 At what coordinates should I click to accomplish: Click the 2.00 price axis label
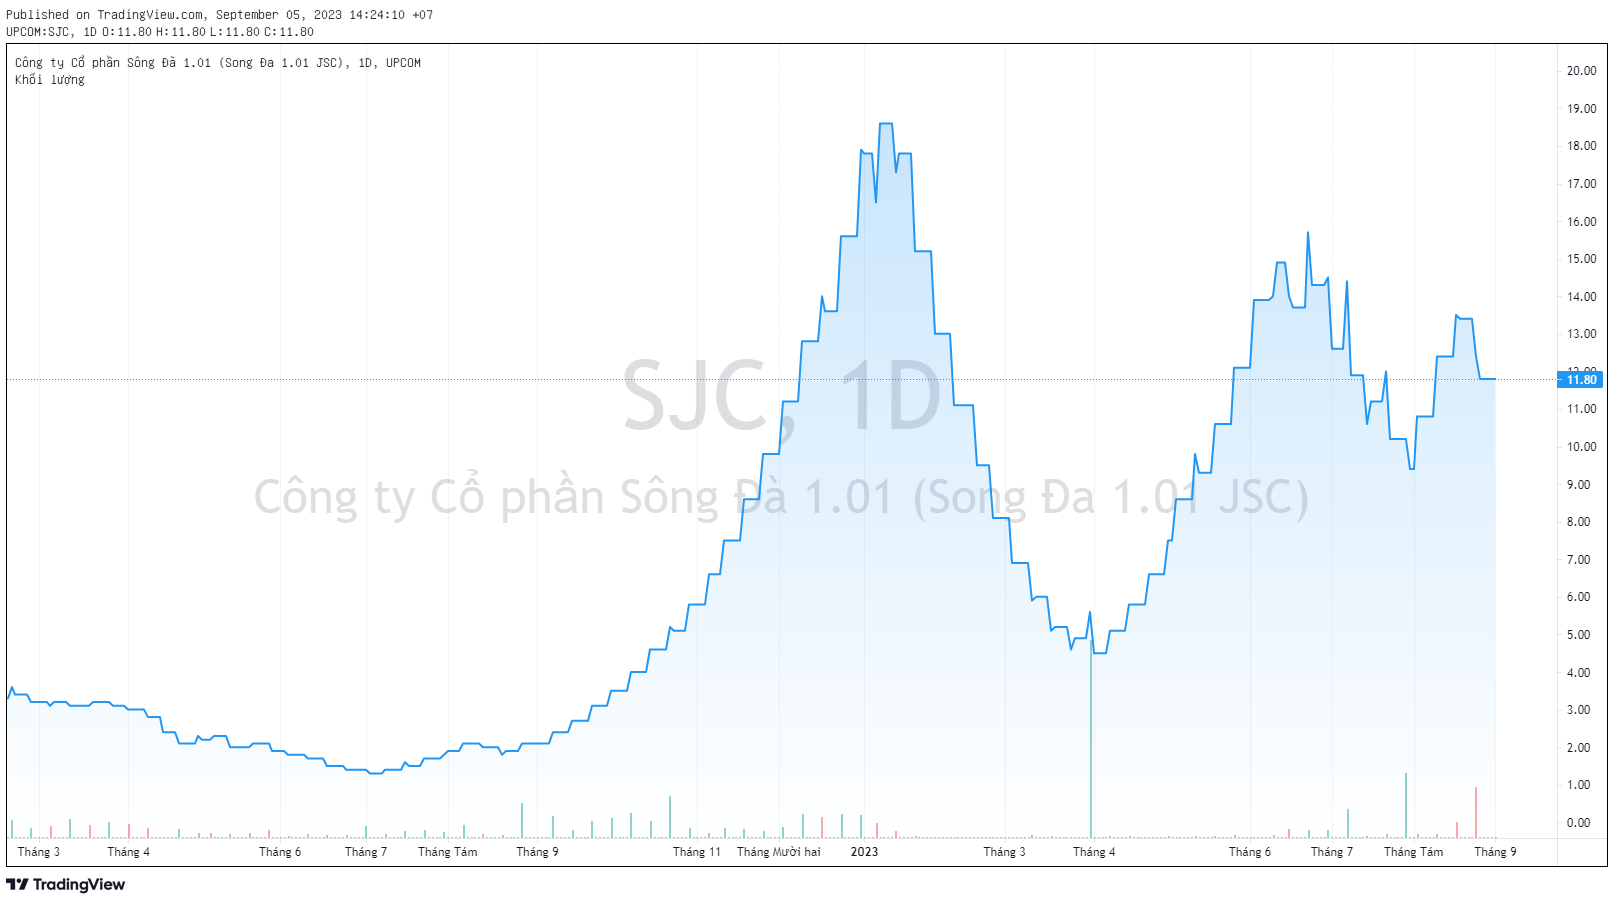[x=1578, y=748]
